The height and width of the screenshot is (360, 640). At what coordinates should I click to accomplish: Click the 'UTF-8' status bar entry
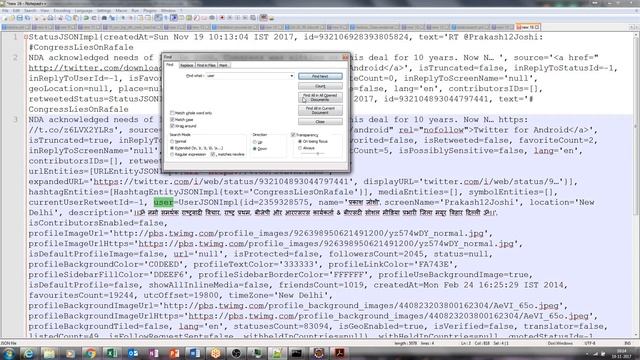(590, 343)
